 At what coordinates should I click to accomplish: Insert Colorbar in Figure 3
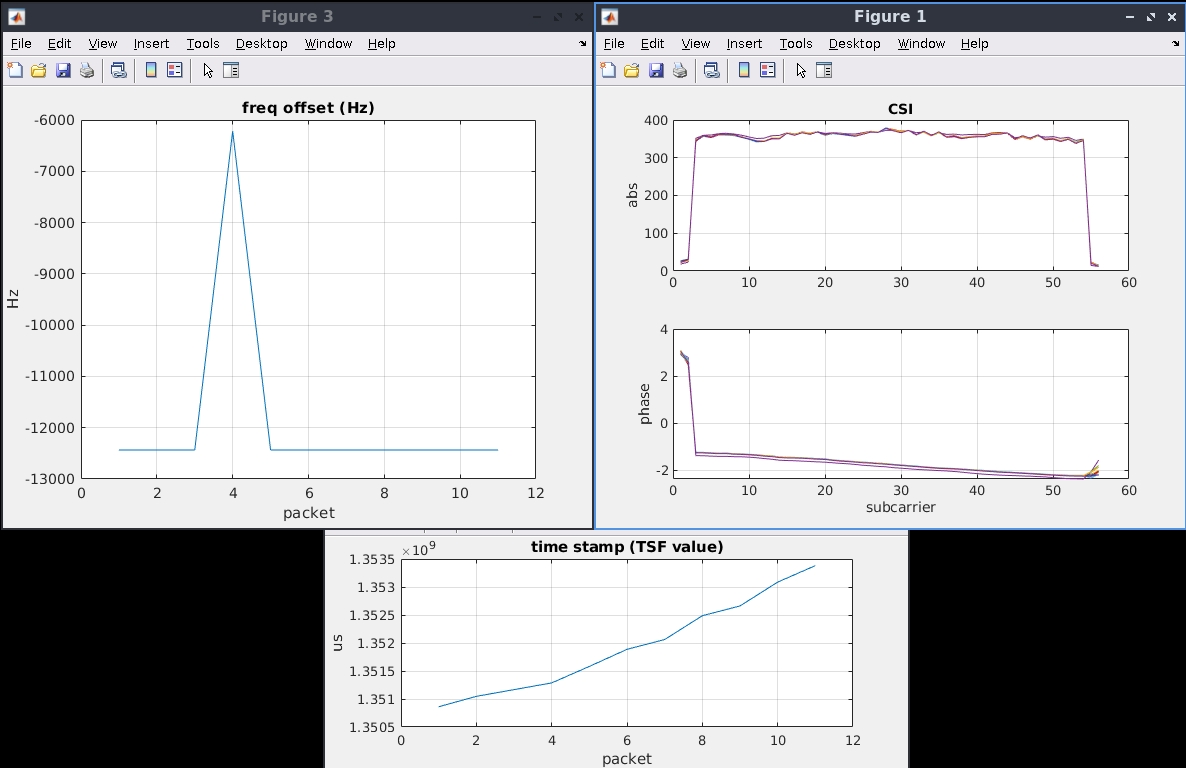[151, 70]
